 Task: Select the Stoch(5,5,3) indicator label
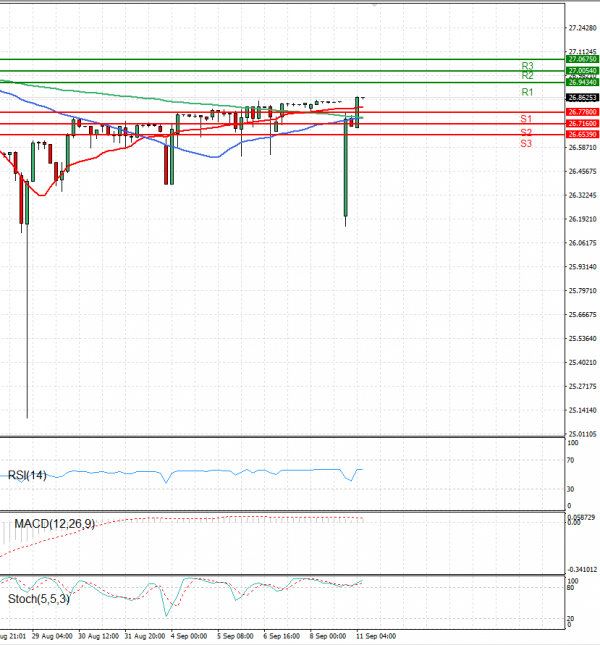click(39, 599)
